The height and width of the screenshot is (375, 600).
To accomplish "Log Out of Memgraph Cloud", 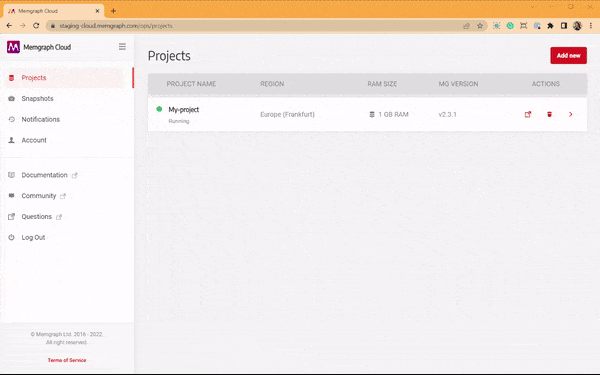I will 33,237.
